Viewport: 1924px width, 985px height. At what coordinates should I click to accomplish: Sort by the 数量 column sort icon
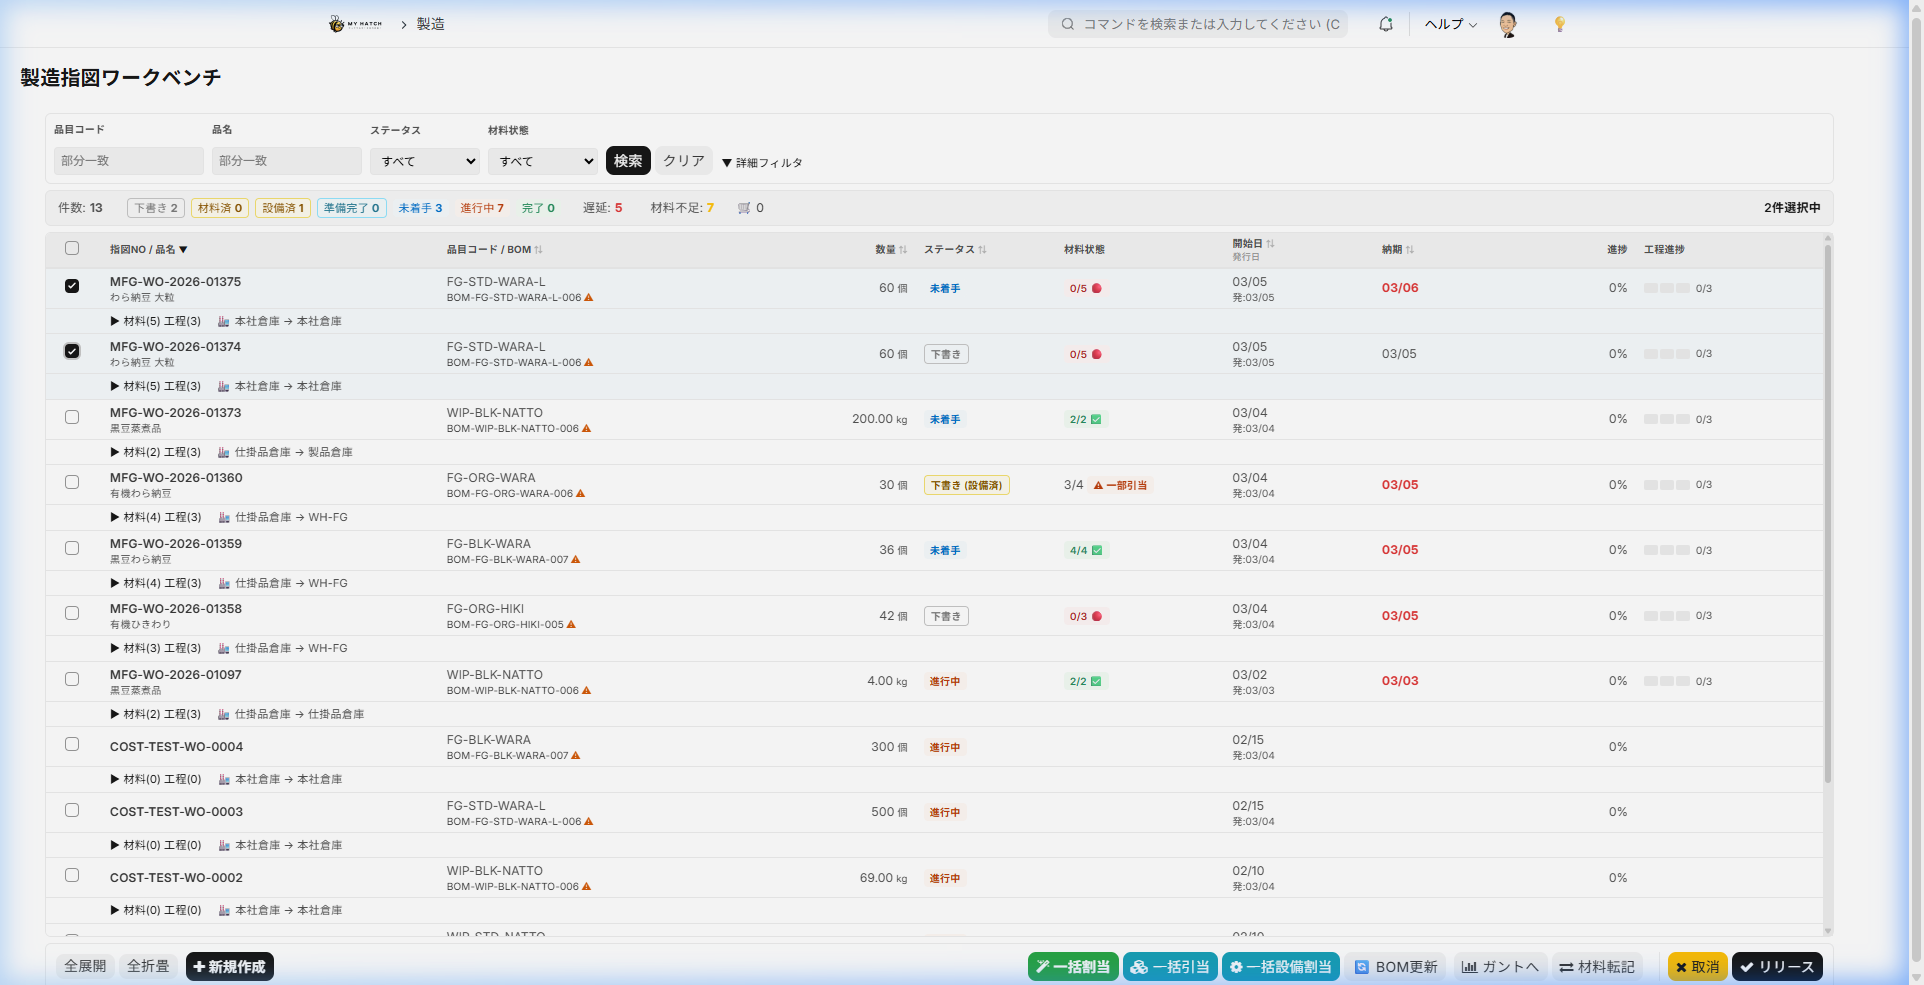pos(903,250)
